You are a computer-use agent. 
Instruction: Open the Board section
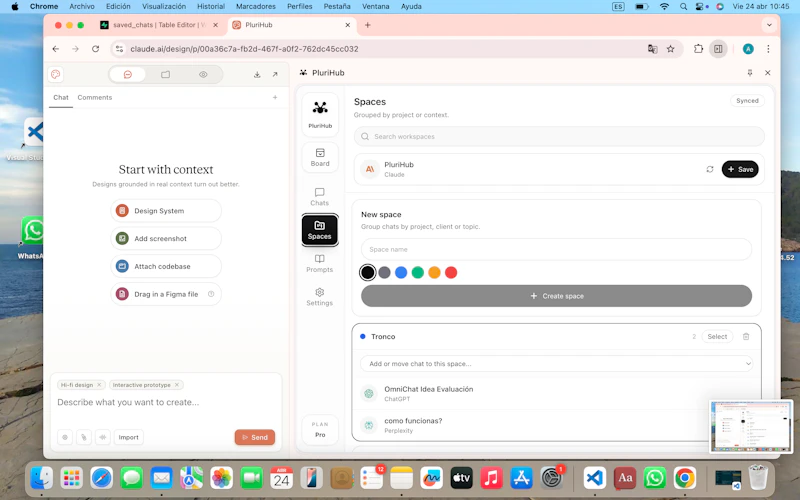(320, 157)
